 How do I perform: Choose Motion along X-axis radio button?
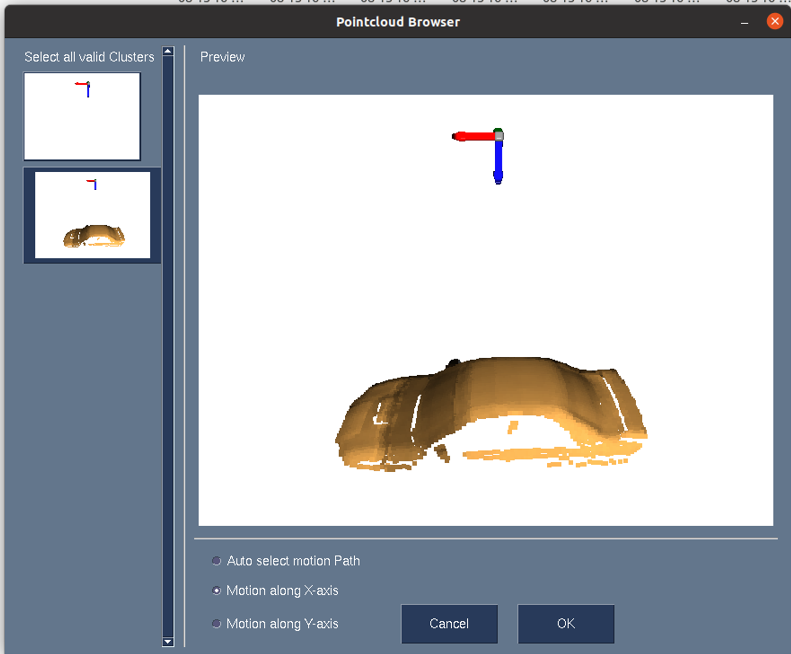[x=216, y=590]
